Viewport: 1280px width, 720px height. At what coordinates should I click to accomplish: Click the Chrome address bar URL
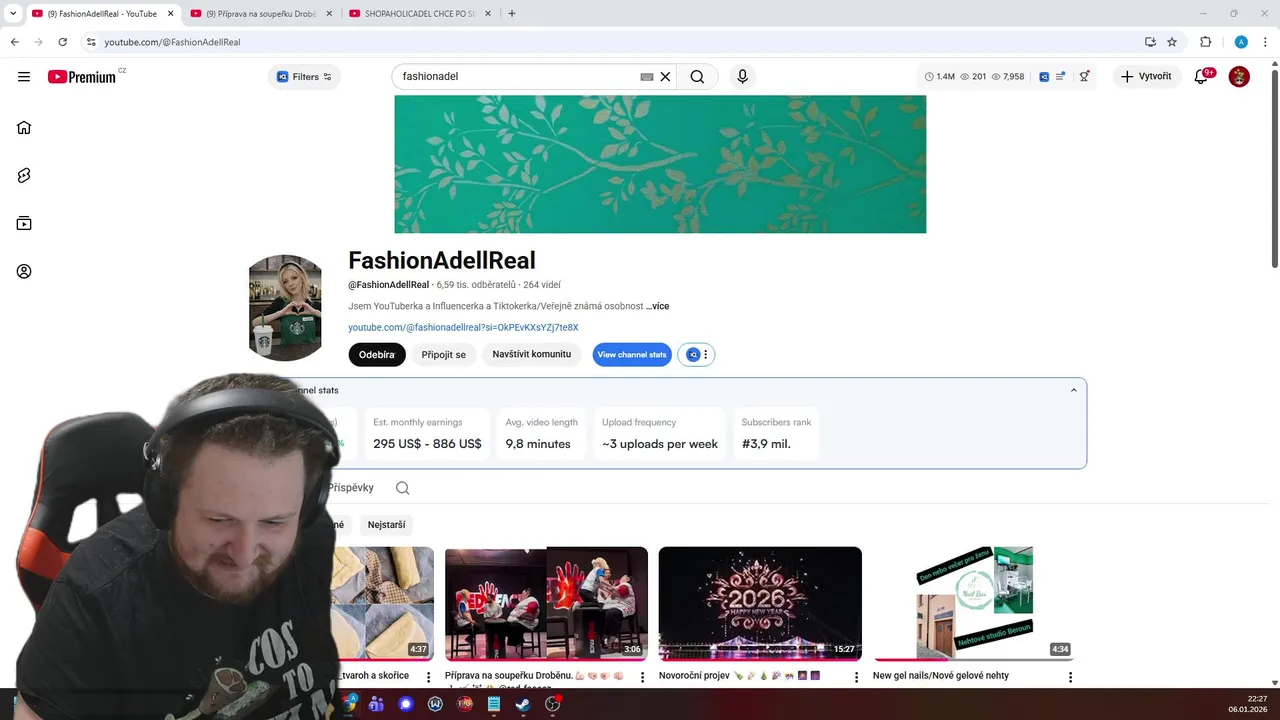(x=172, y=42)
